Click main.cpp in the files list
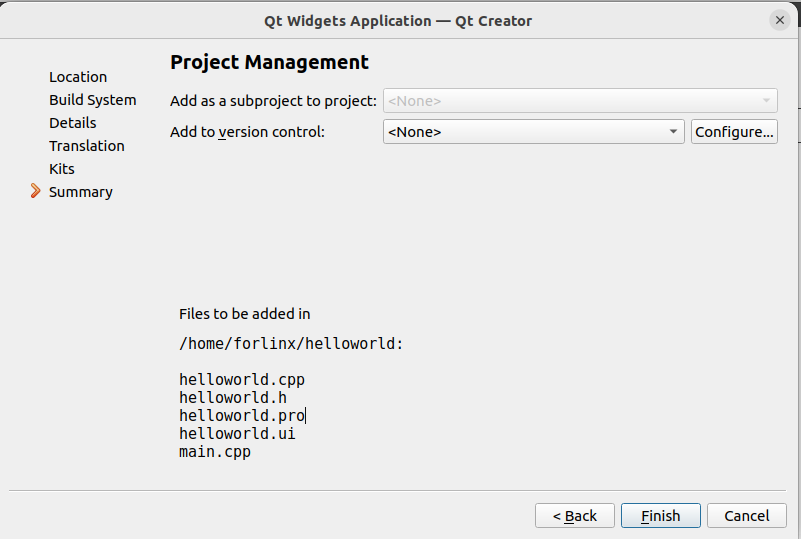 click(x=215, y=452)
